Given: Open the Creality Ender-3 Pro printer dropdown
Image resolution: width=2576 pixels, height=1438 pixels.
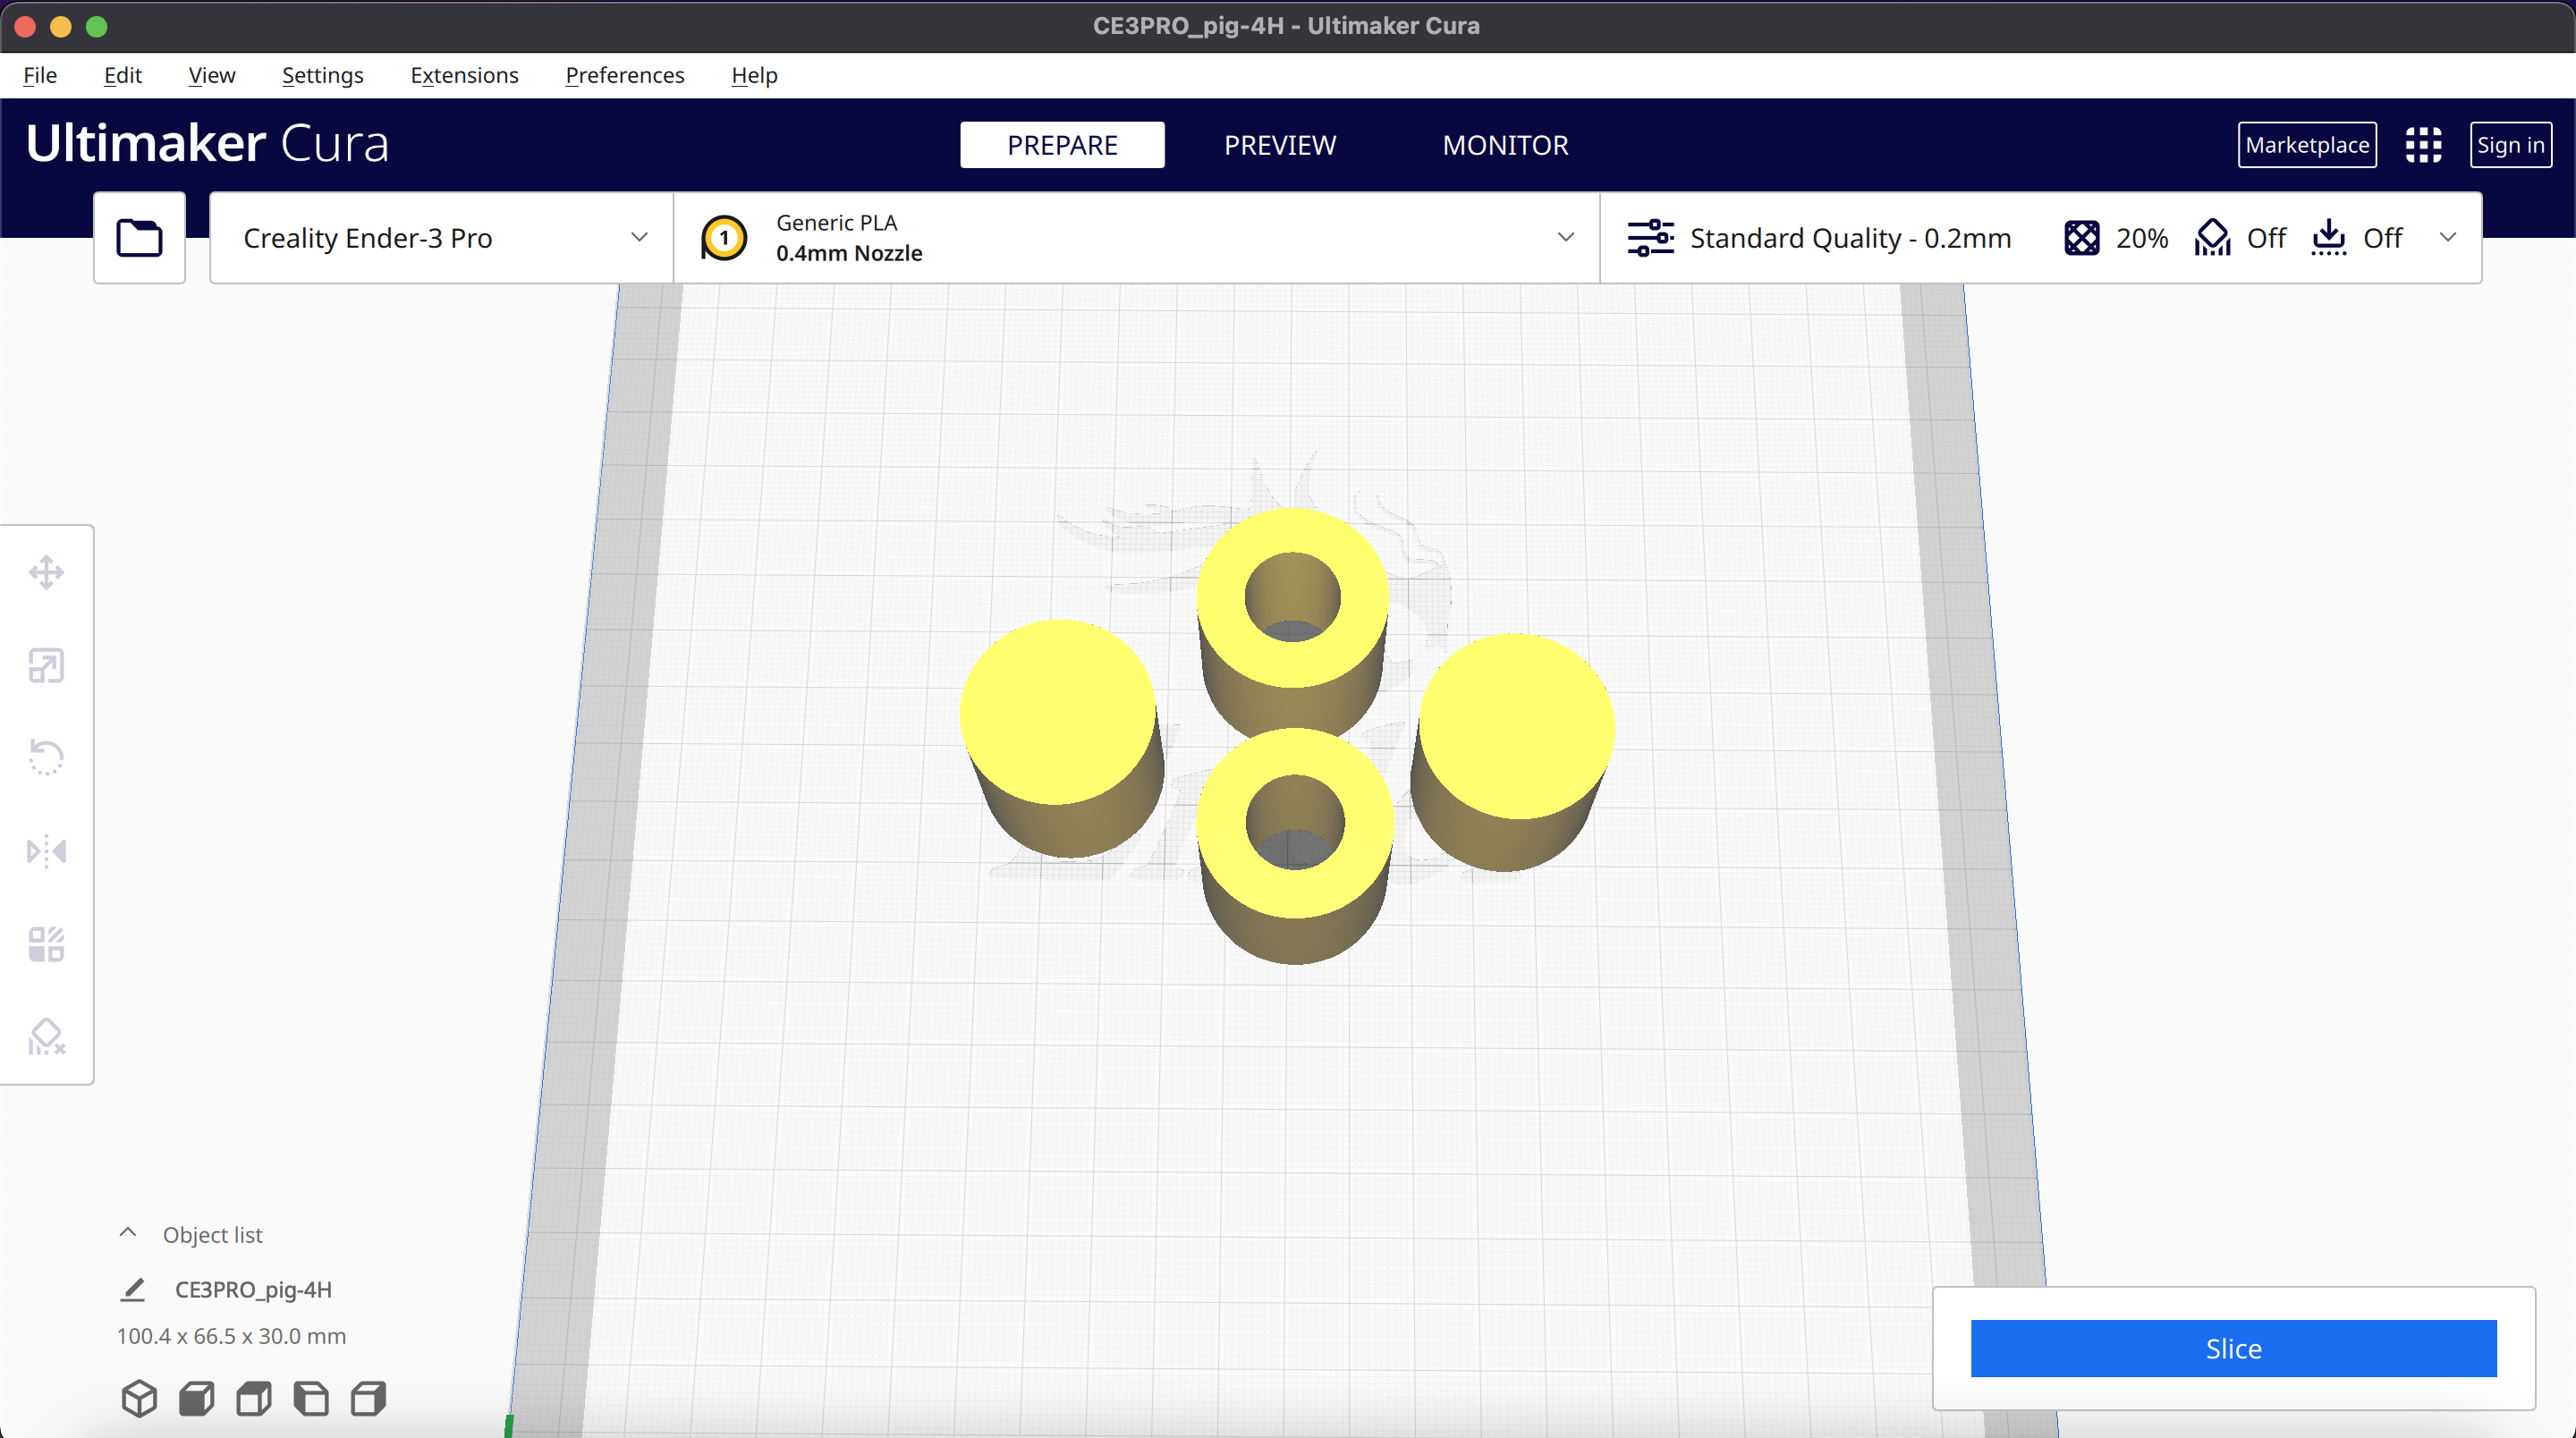Looking at the screenshot, I should pos(442,238).
